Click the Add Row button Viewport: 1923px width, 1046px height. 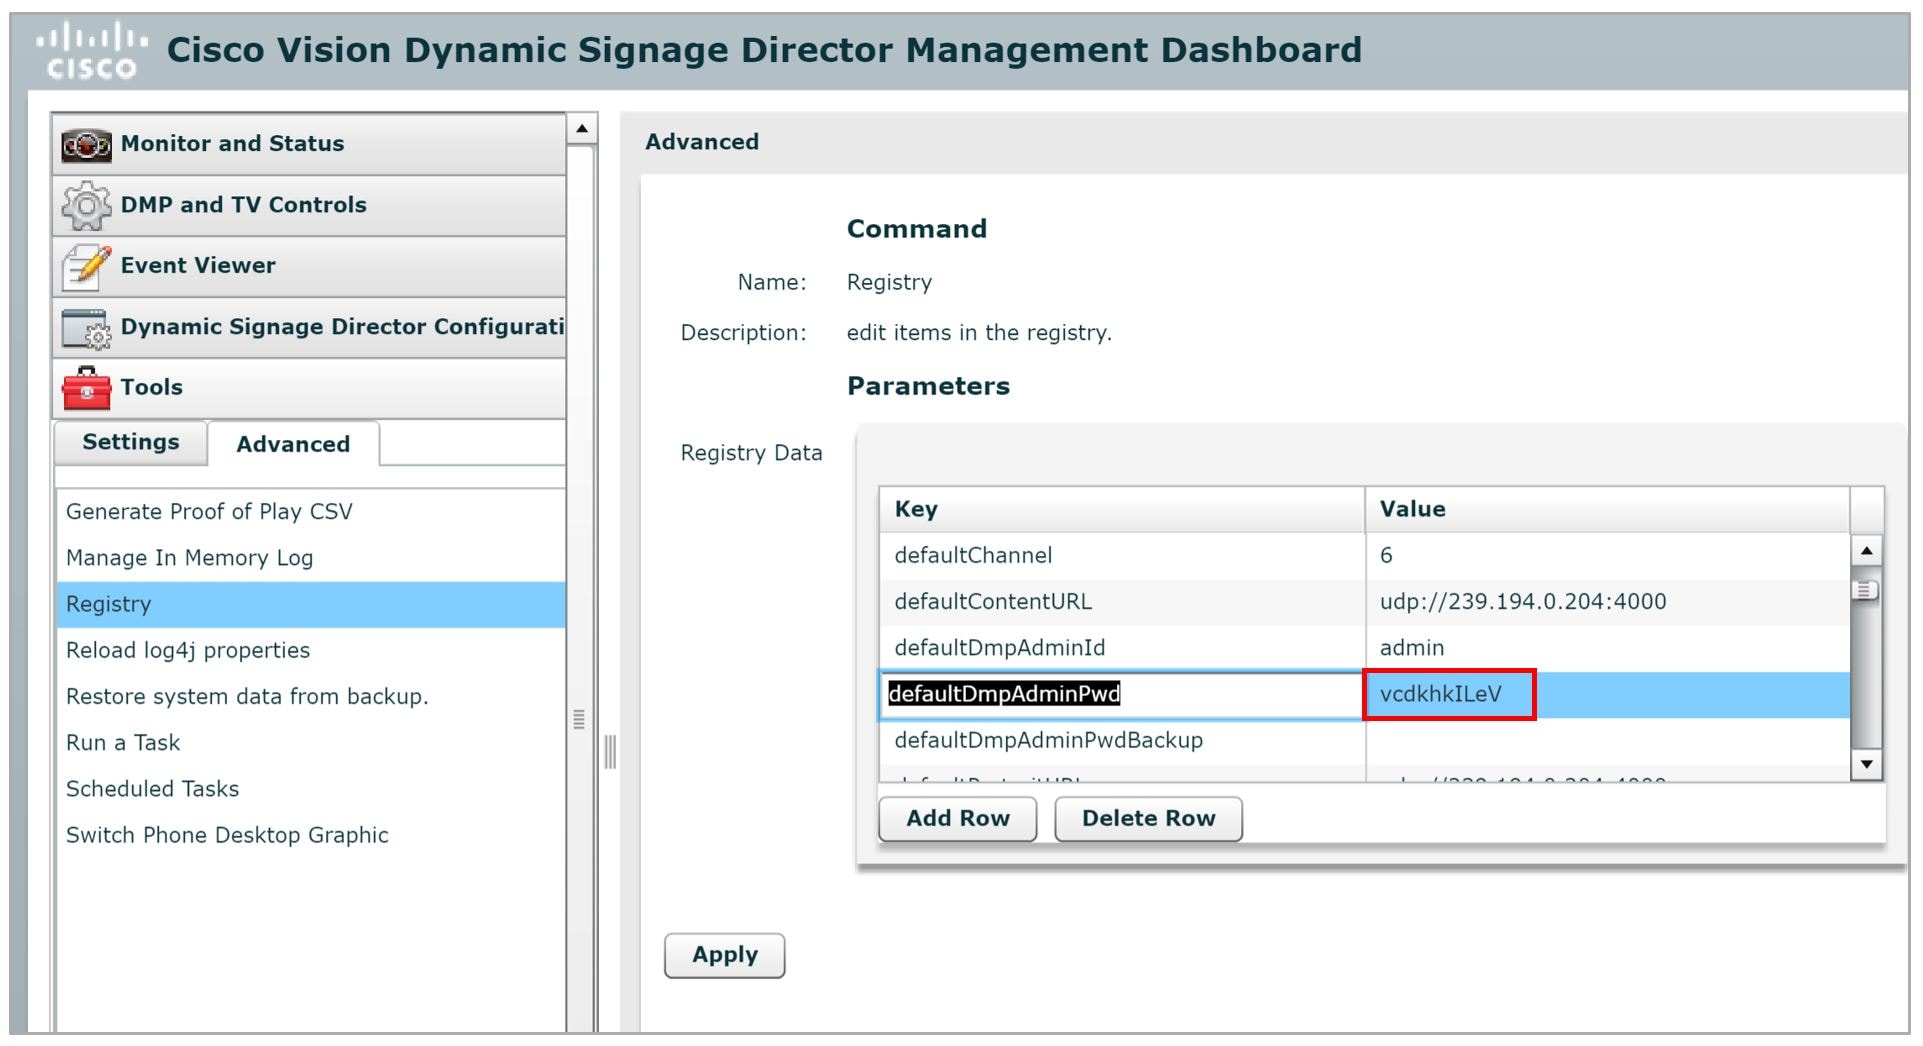(958, 819)
